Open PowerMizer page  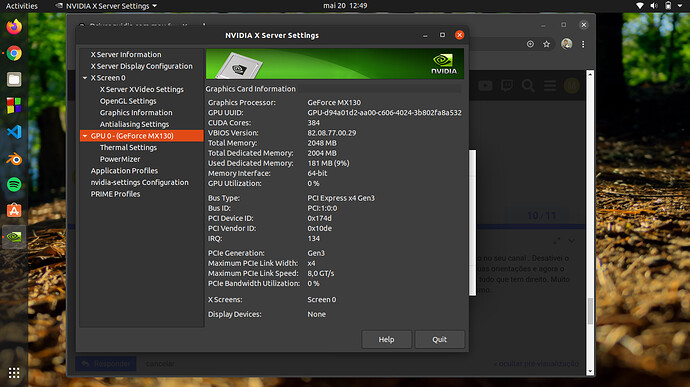[x=120, y=159]
